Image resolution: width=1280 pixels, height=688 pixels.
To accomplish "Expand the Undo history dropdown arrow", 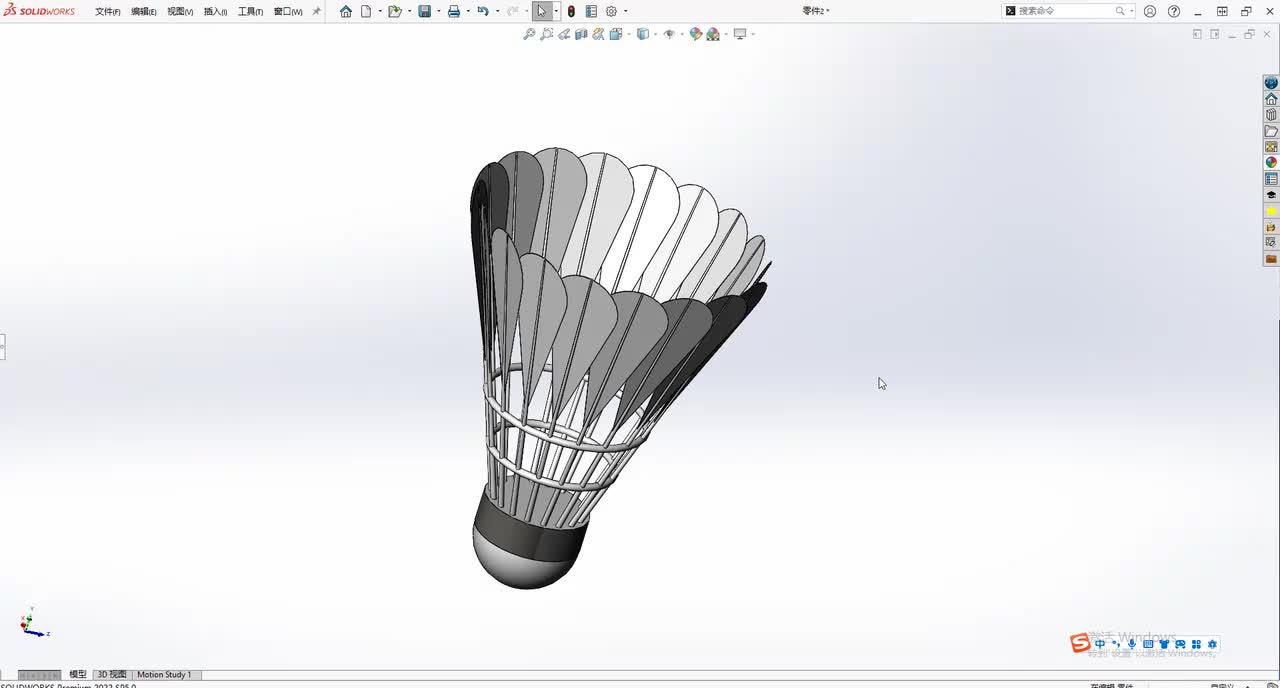I will tap(497, 11).
